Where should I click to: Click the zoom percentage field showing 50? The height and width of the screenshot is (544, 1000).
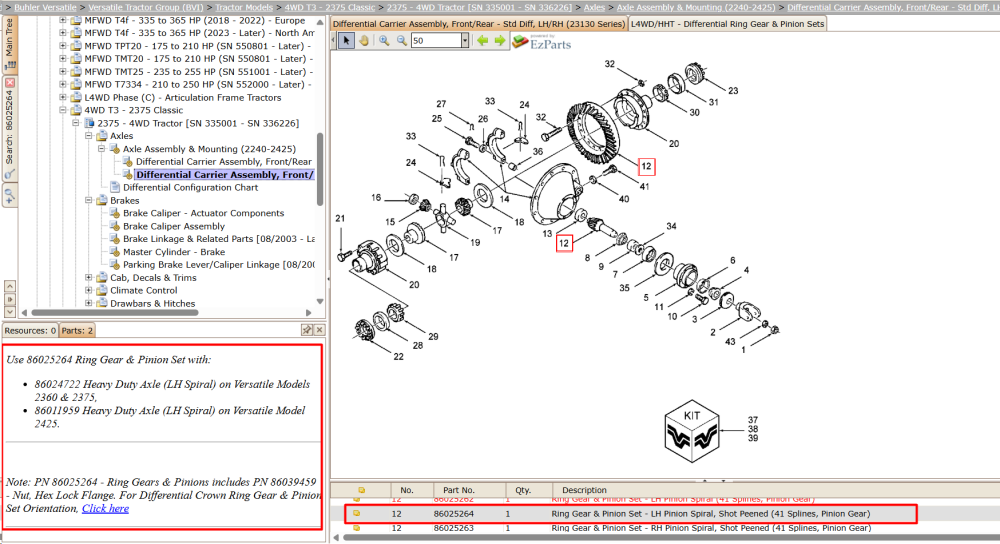[x=436, y=41]
